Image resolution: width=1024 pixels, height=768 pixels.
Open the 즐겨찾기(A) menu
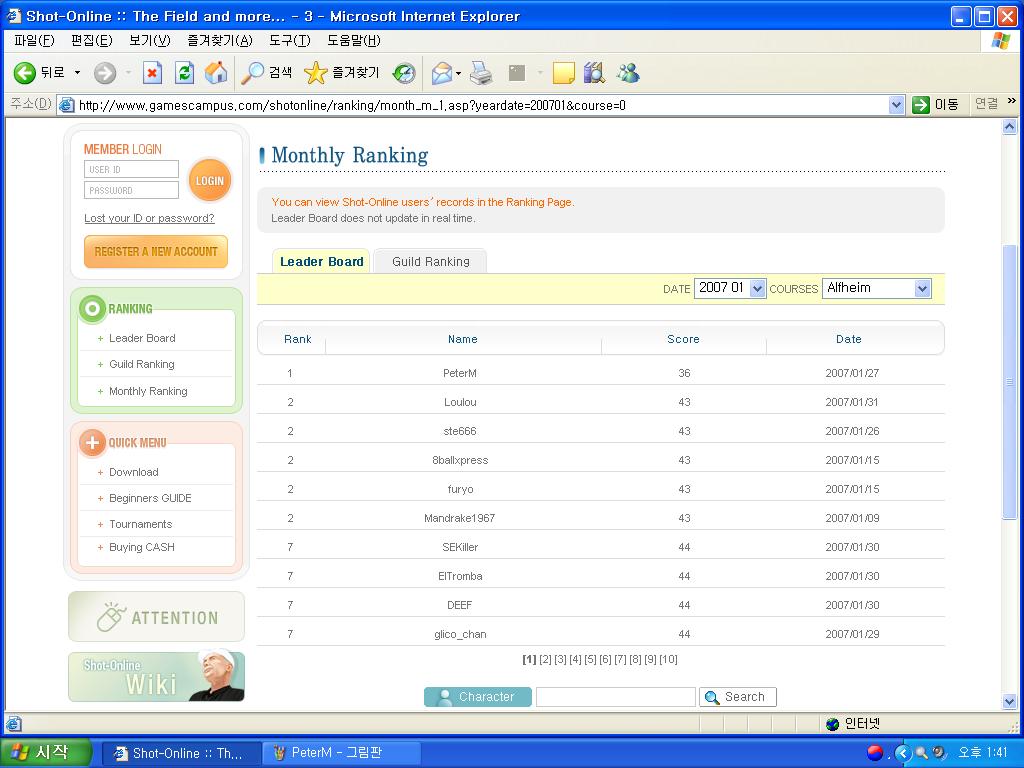219,40
